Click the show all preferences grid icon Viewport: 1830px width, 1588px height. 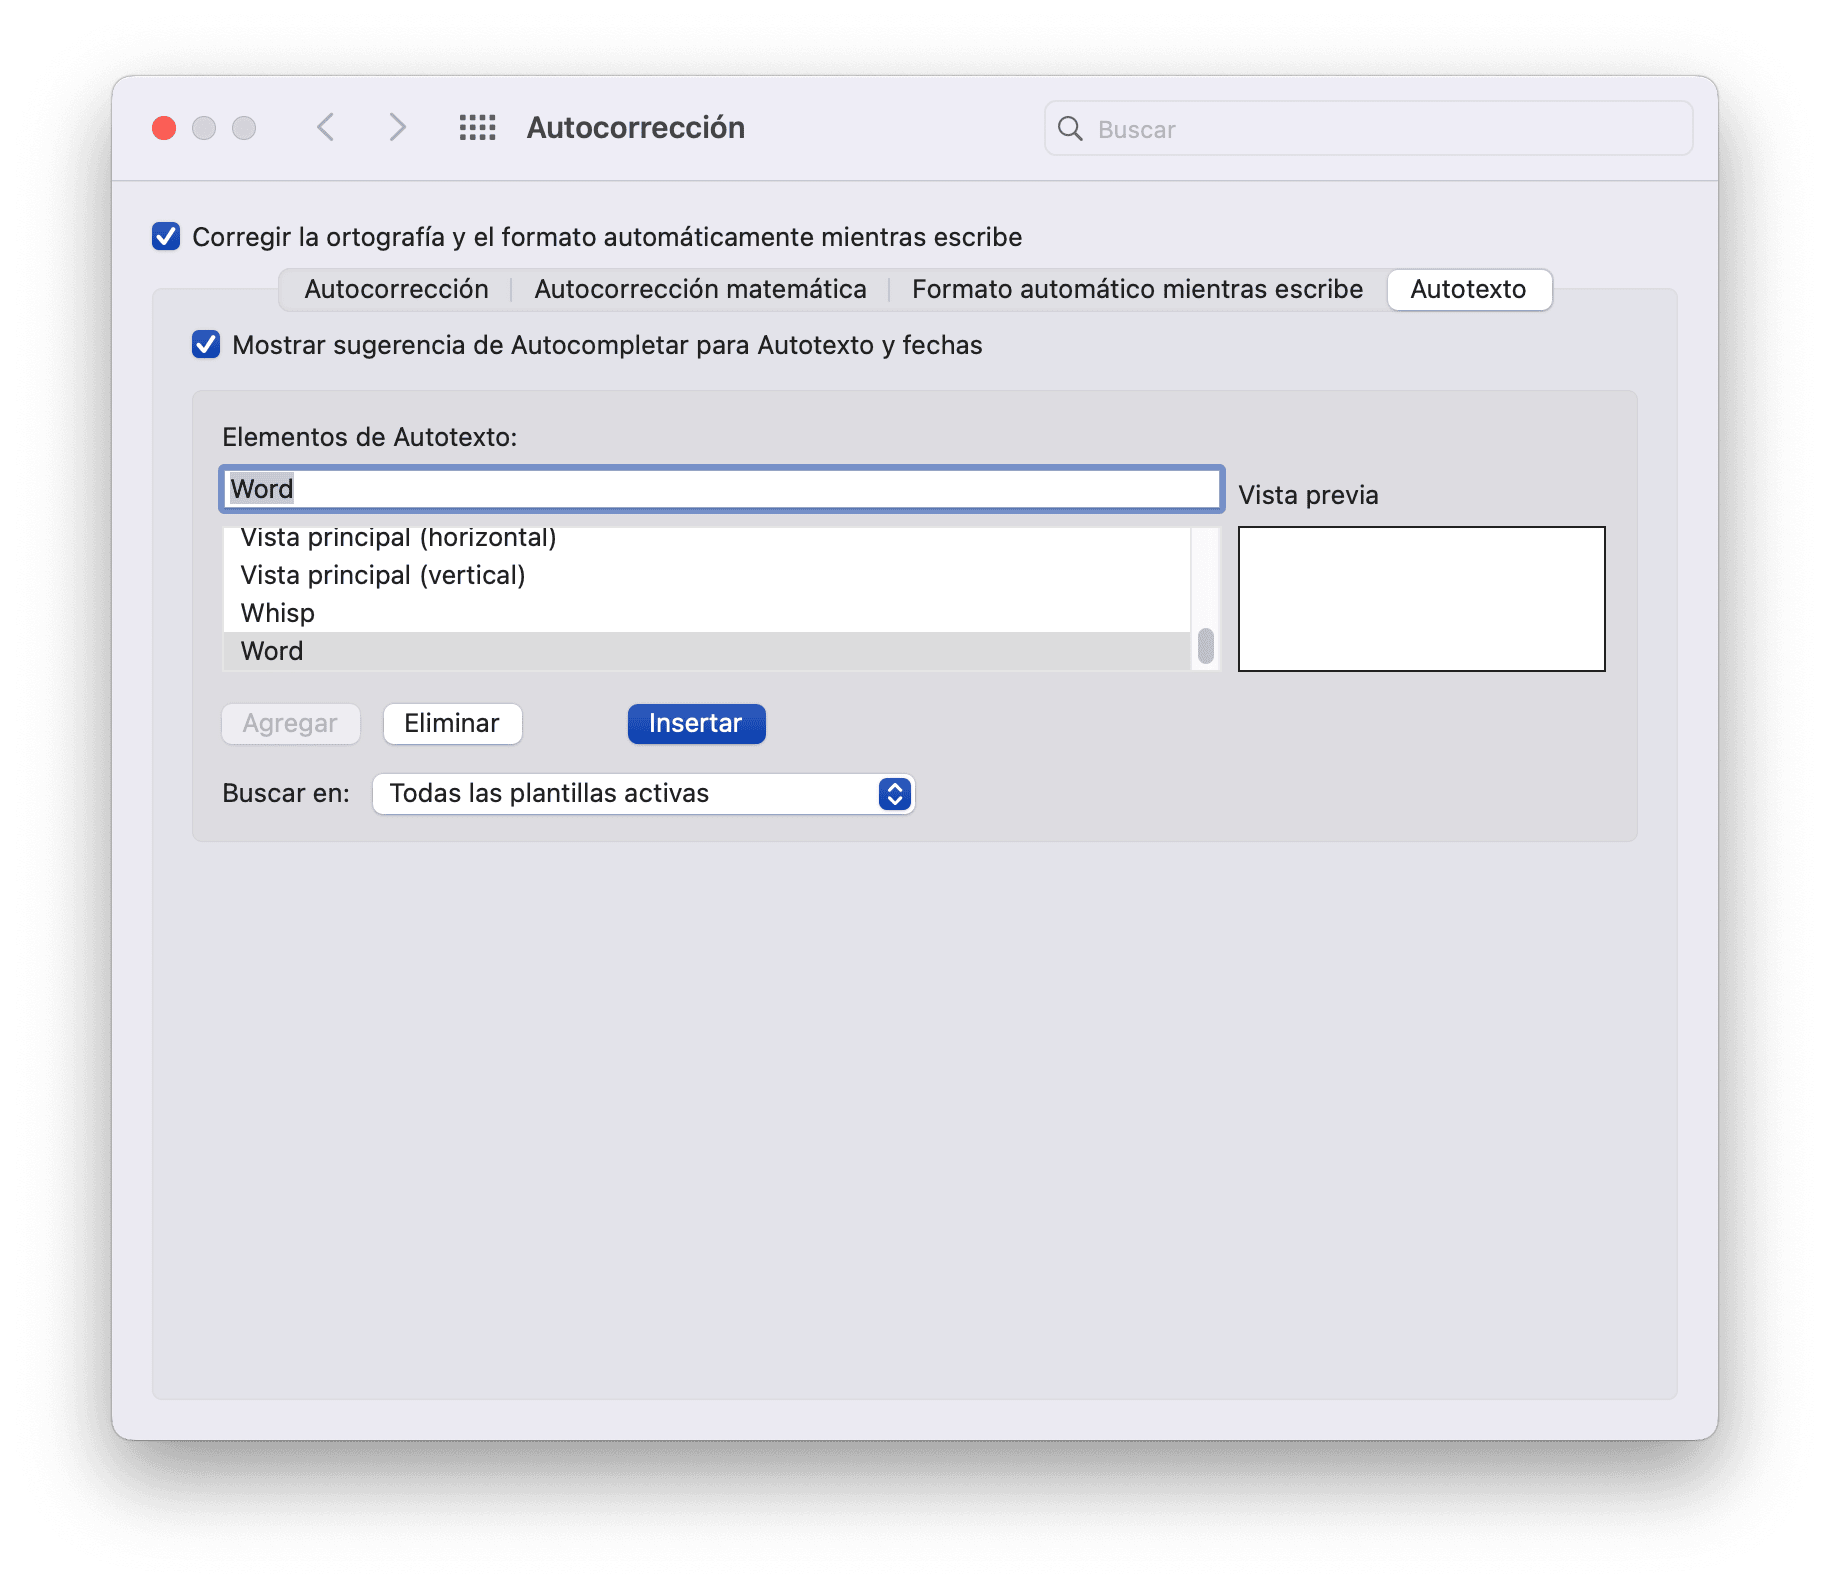(477, 128)
